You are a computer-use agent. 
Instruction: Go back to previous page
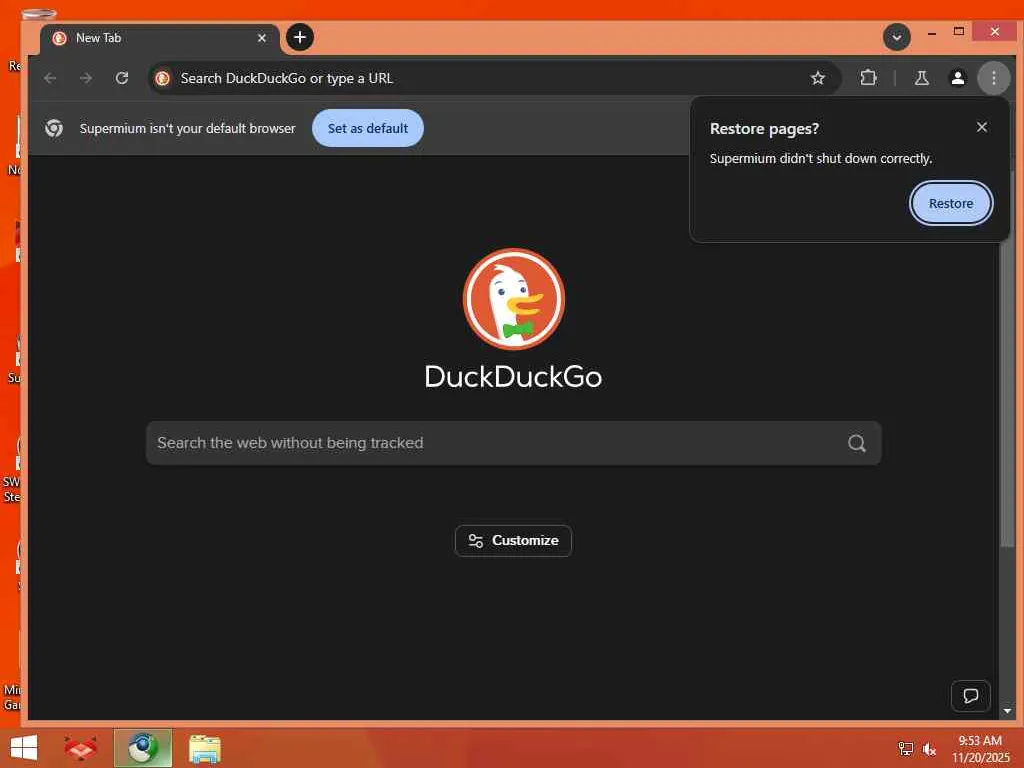point(50,78)
